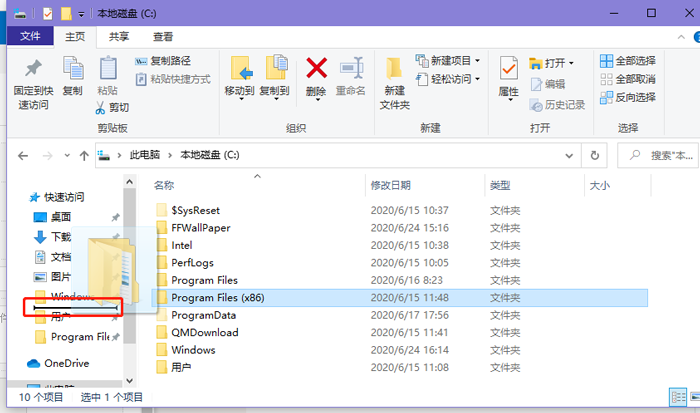This screenshot has height=413, width=700.
Task: Click the search box
Action: pos(658,155)
